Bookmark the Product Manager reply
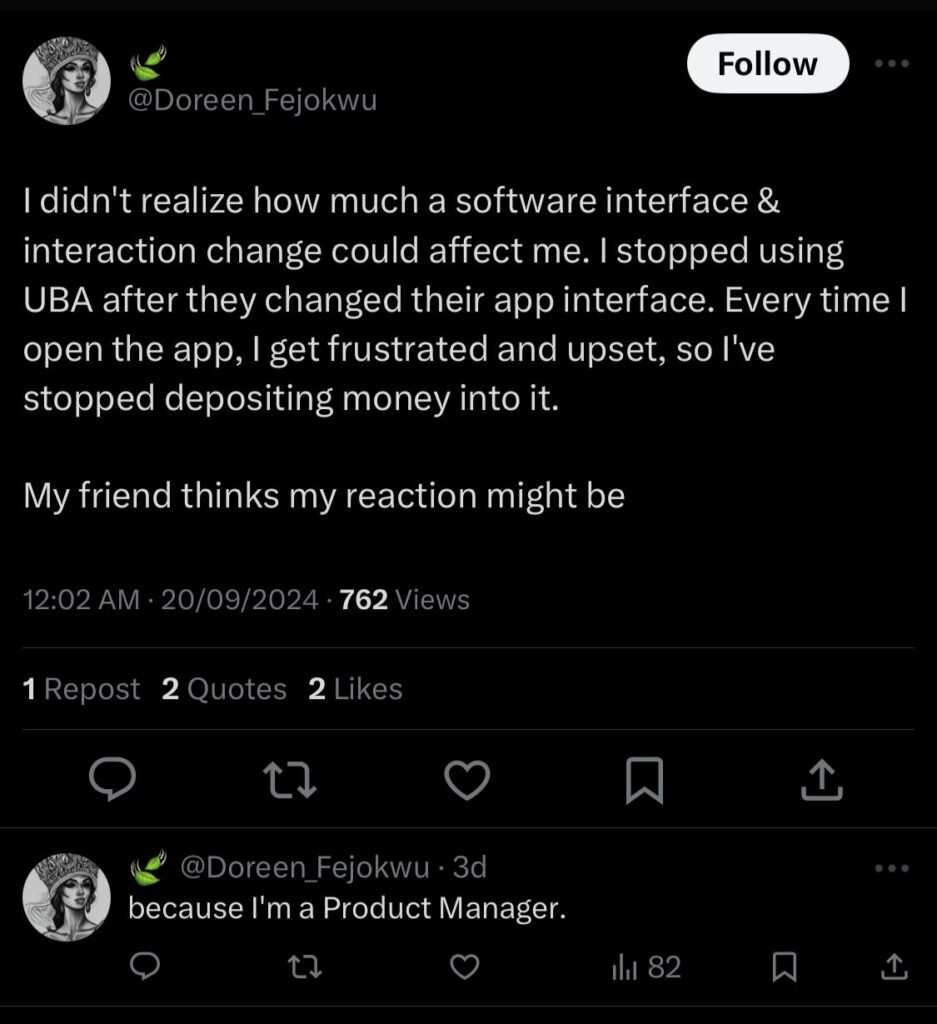The width and height of the screenshot is (937, 1024). pyautogui.click(x=786, y=967)
